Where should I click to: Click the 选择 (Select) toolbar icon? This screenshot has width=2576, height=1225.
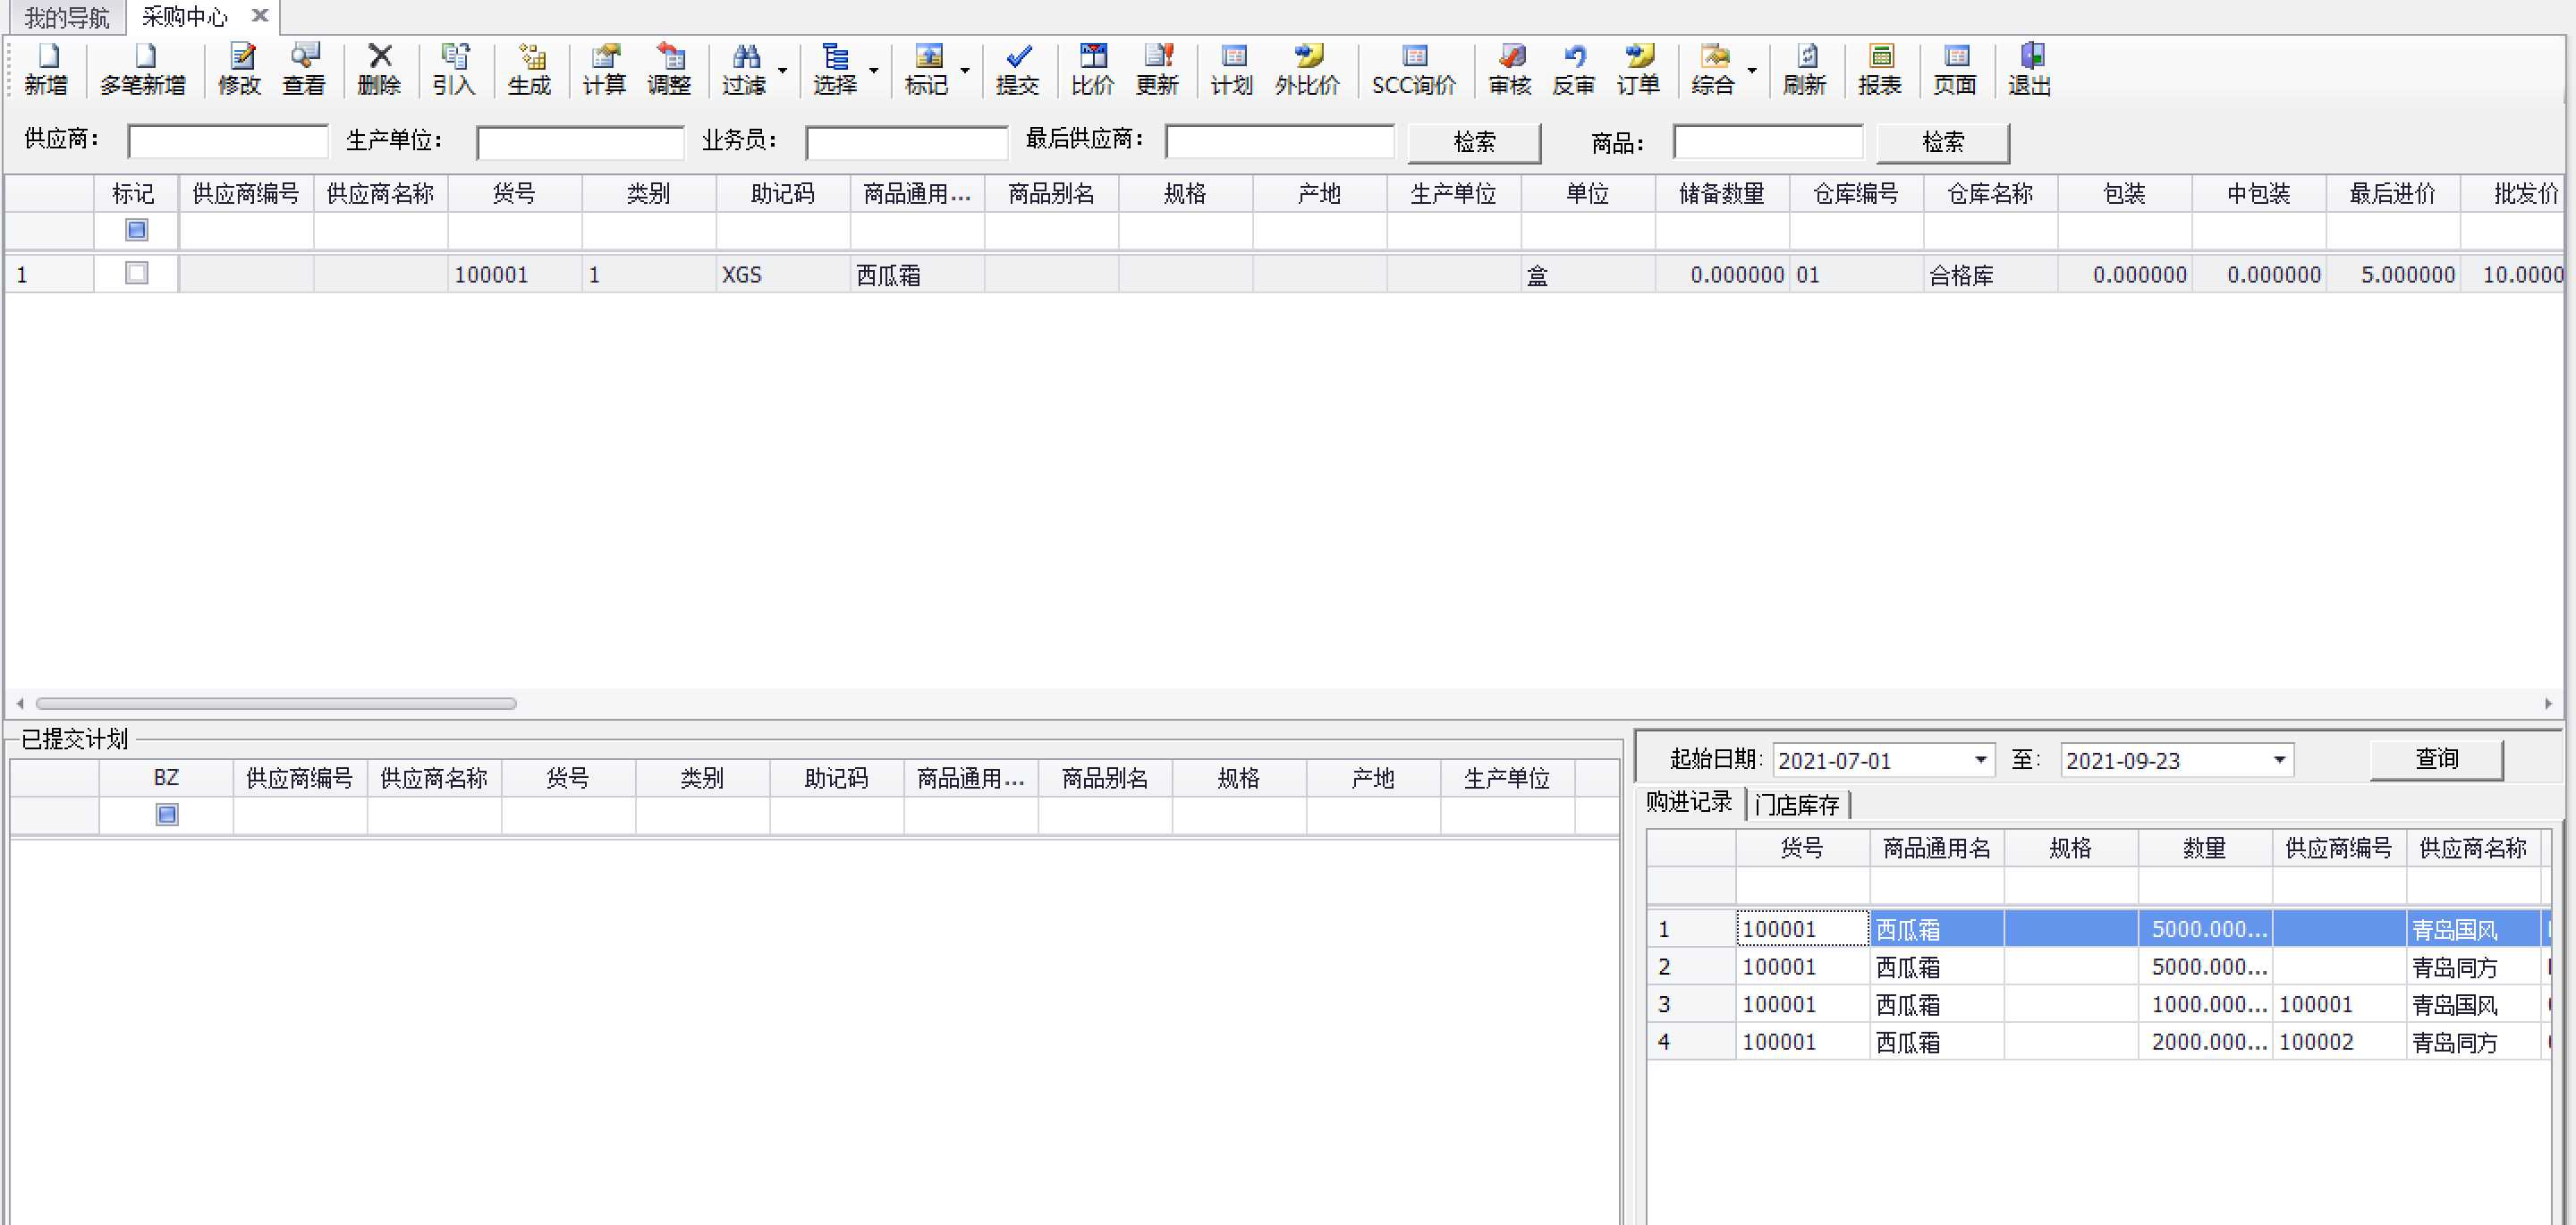tap(835, 69)
